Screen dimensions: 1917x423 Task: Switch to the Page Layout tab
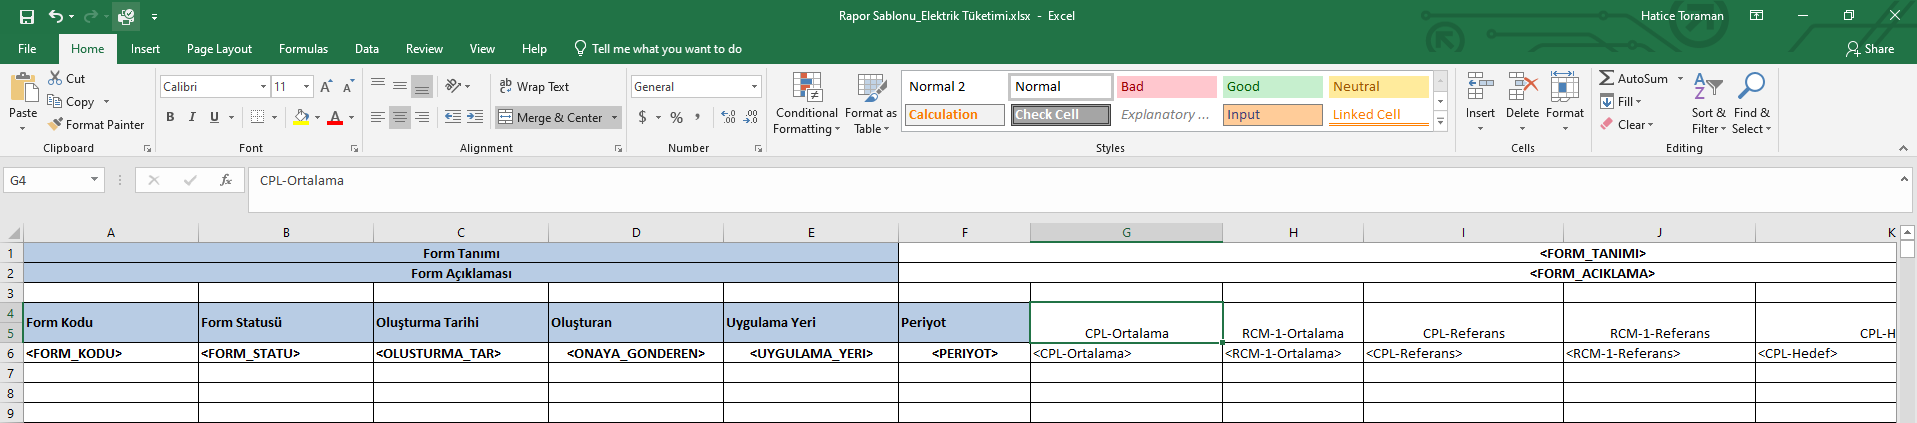(x=219, y=49)
